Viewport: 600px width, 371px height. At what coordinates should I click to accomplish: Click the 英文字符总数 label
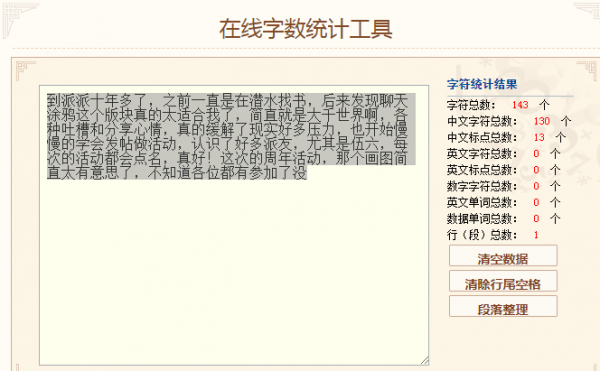pyautogui.click(x=482, y=154)
